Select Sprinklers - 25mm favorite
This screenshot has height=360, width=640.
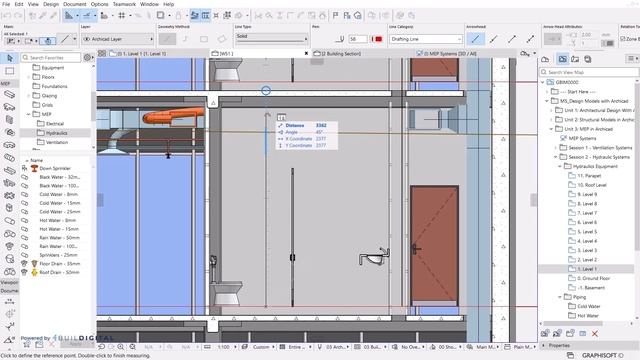[x=58, y=255]
